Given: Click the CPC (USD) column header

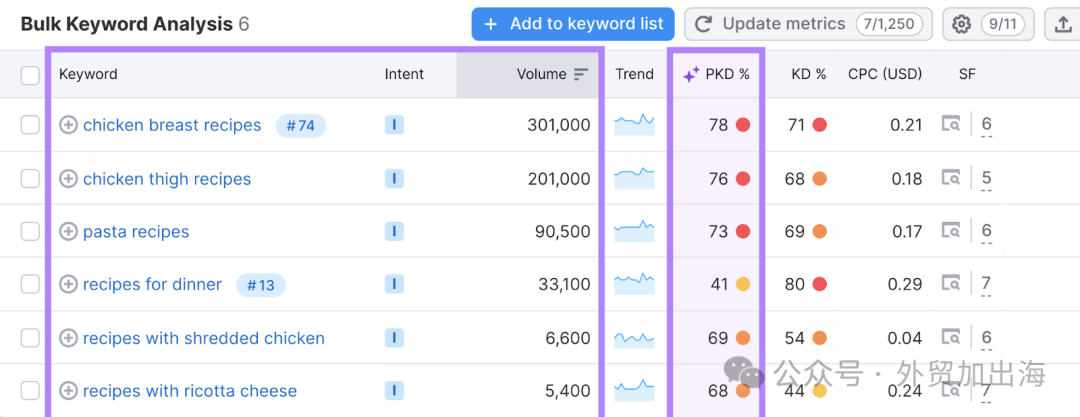Looking at the screenshot, I should 885,74.
